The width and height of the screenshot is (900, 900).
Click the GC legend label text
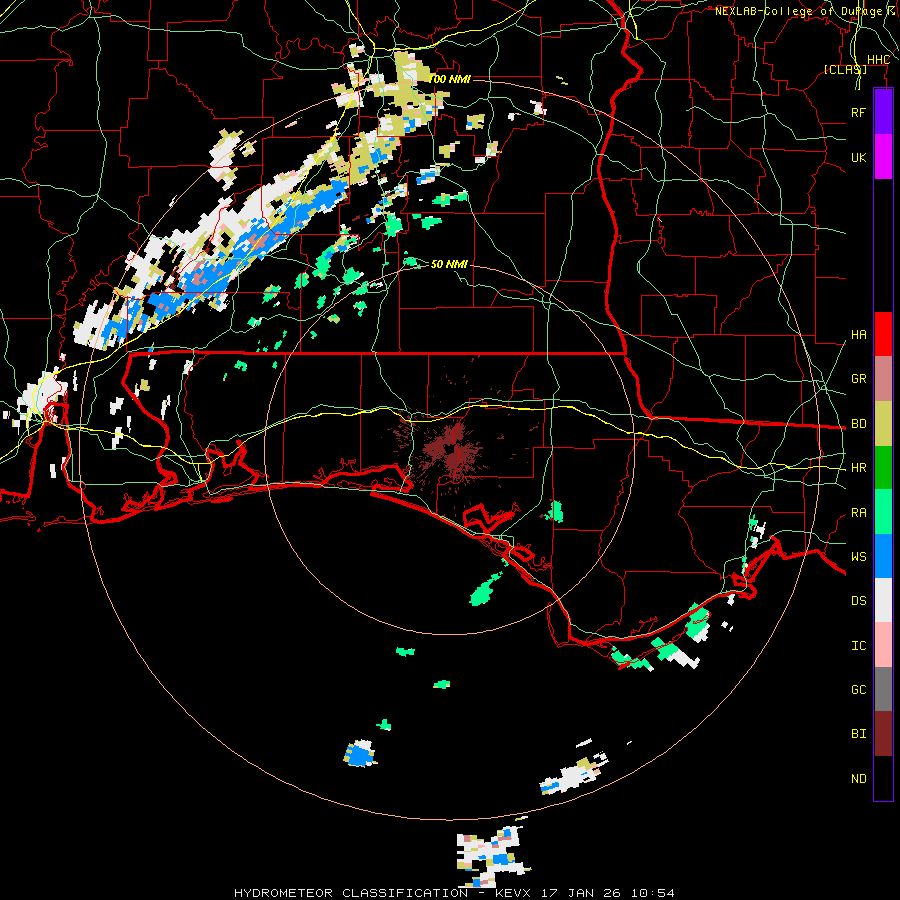coord(858,690)
